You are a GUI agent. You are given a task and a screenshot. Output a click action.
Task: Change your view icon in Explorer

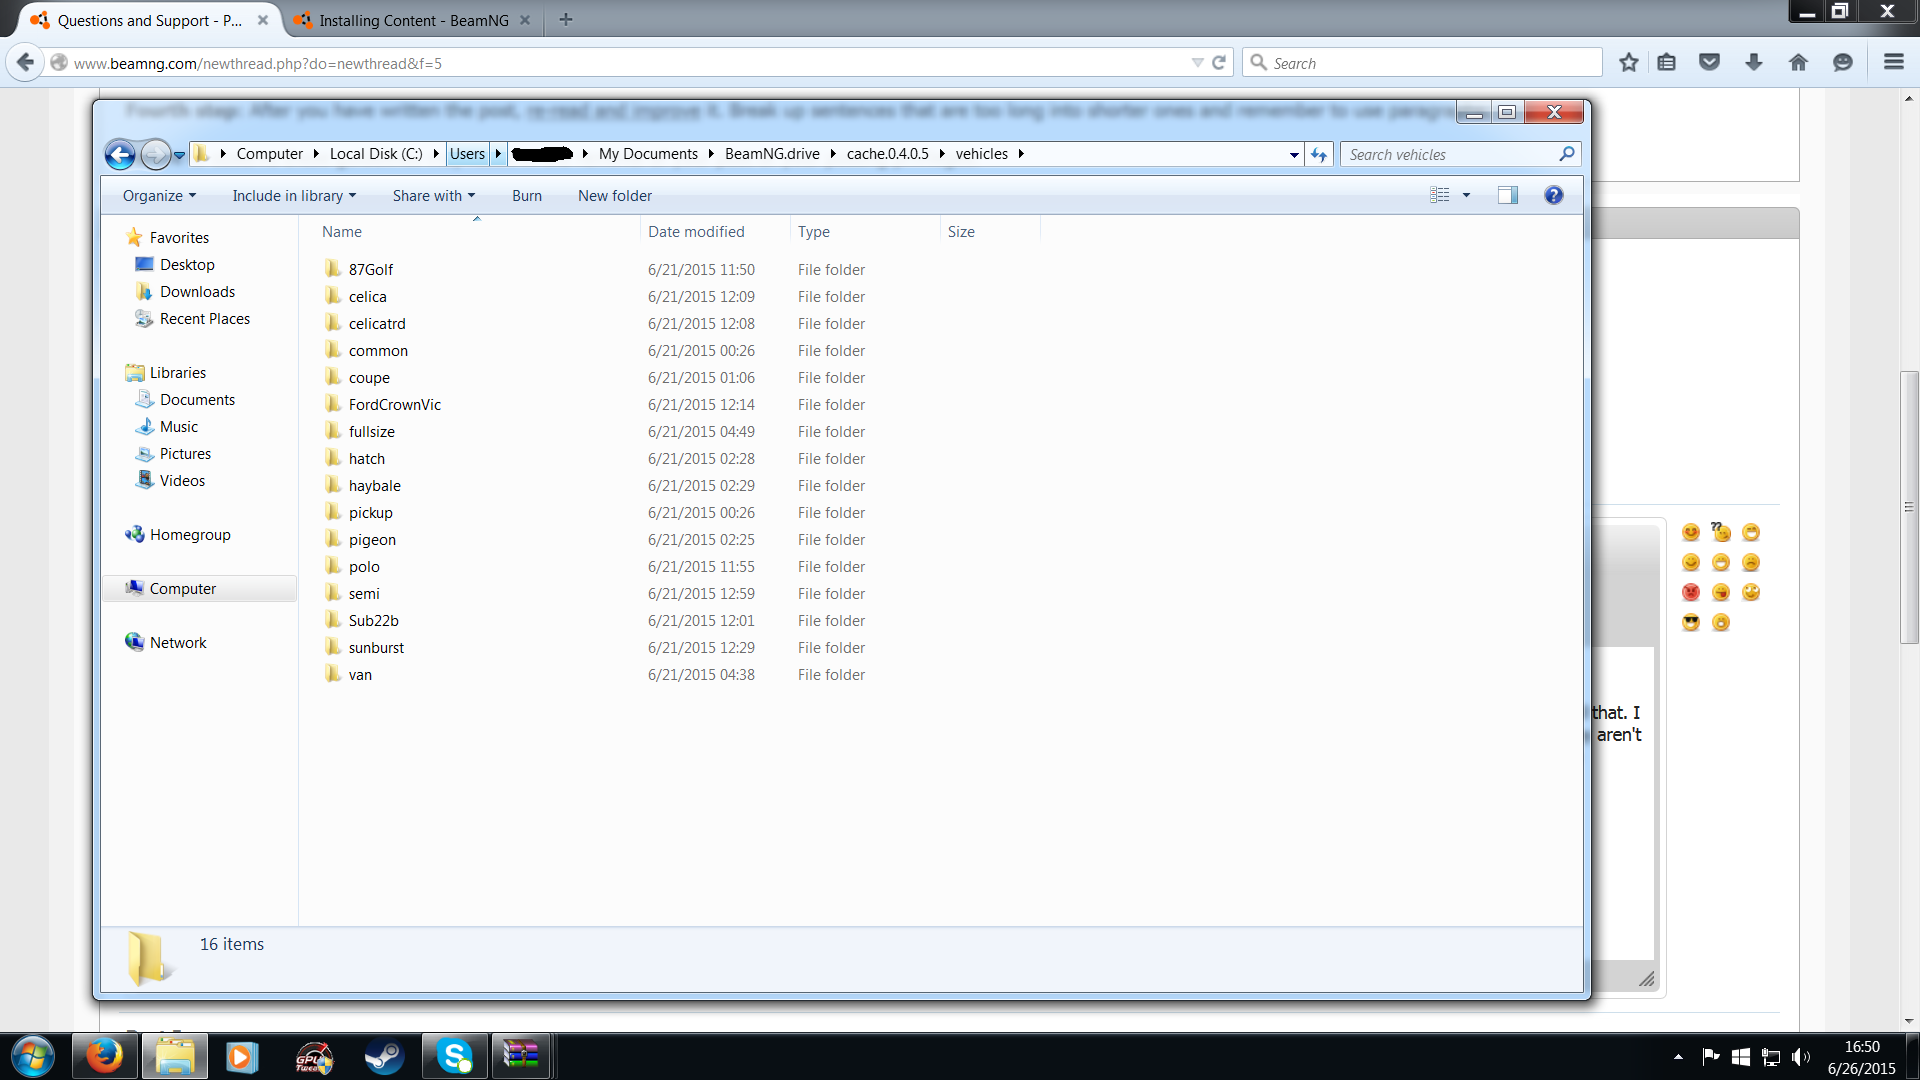1440,195
